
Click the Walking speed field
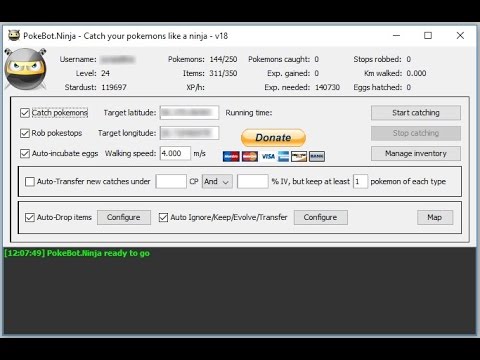pos(175,153)
